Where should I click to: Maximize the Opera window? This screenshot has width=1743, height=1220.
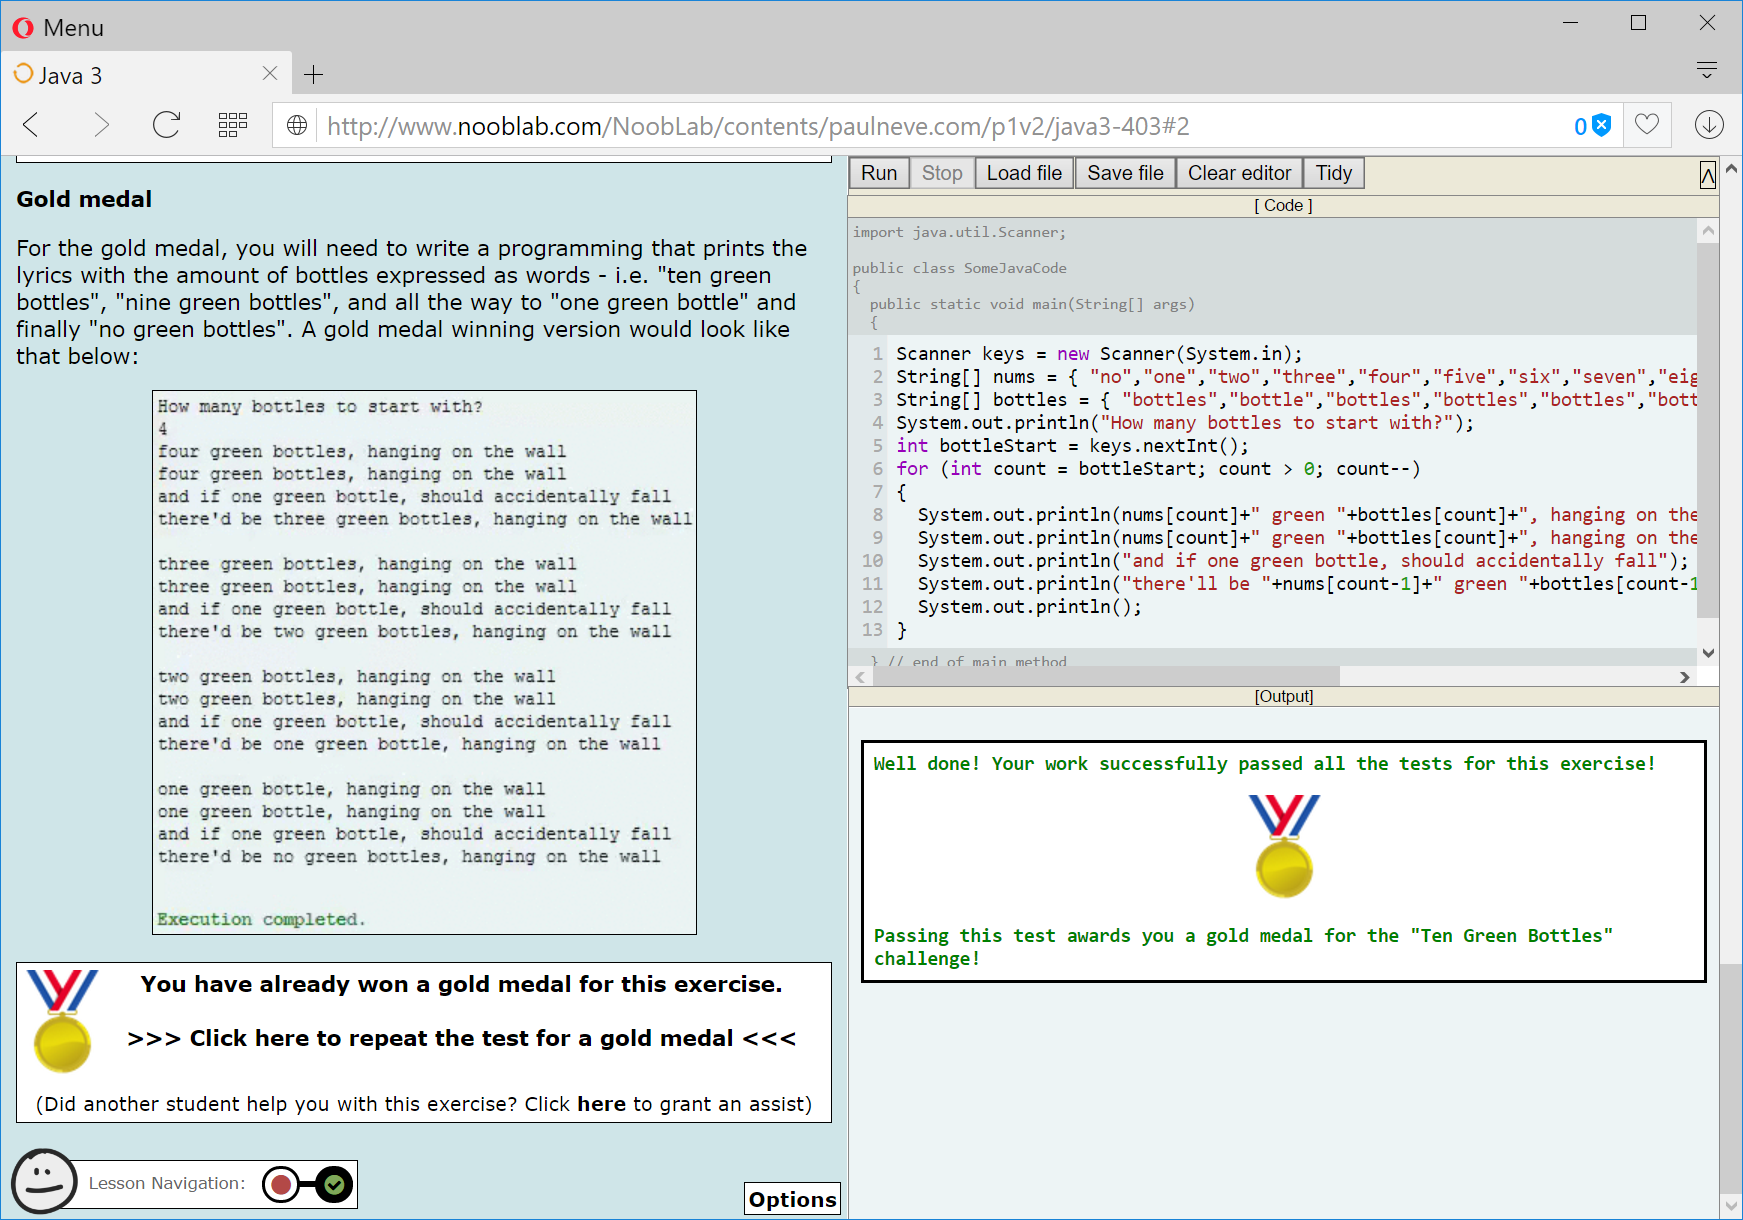pyautogui.click(x=1638, y=22)
